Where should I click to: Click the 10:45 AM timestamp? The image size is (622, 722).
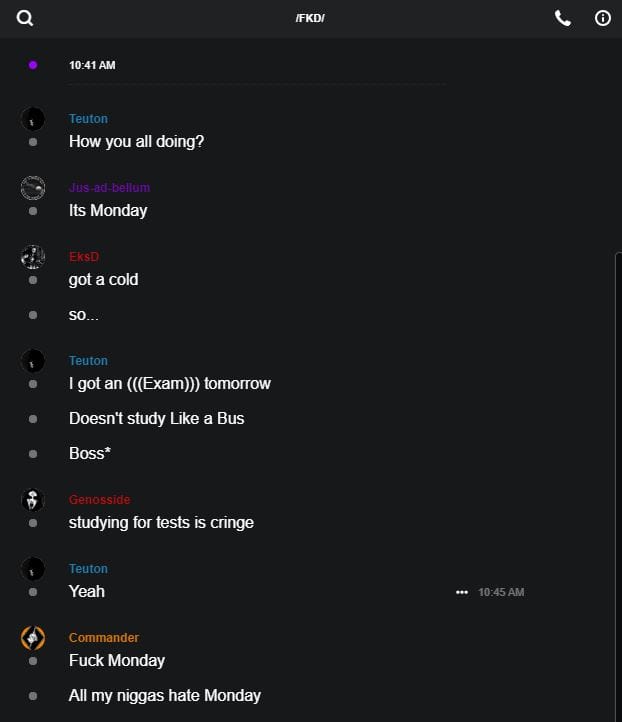(x=501, y=592)
